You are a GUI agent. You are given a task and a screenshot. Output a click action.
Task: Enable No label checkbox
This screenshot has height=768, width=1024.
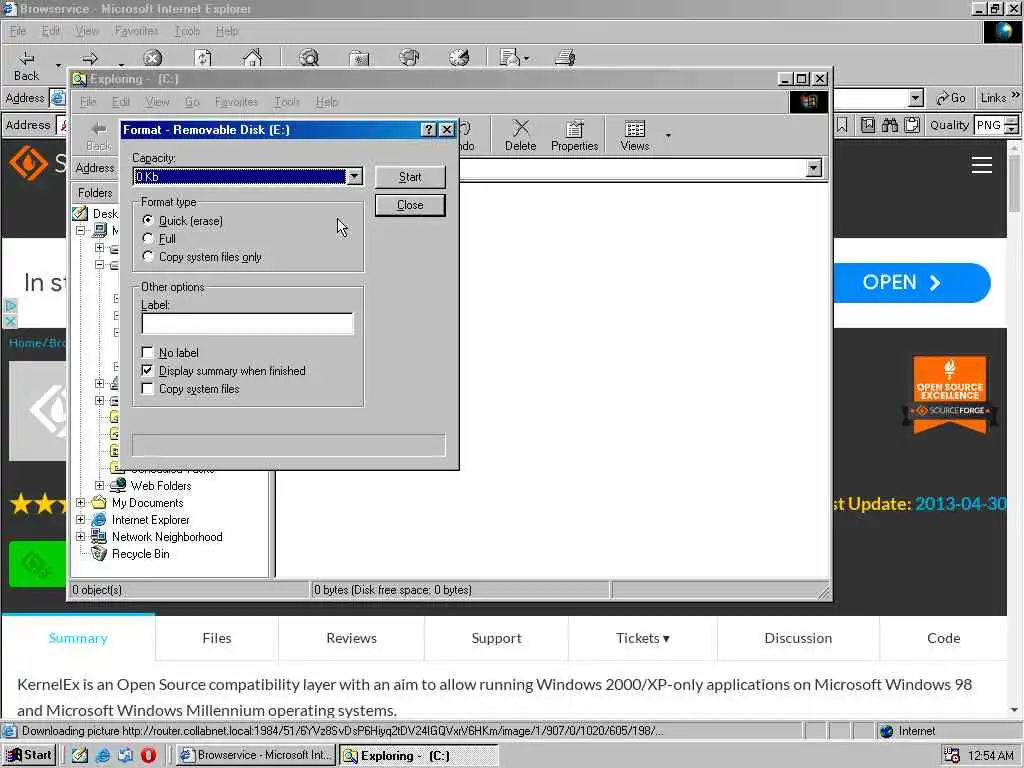(148, 353)
